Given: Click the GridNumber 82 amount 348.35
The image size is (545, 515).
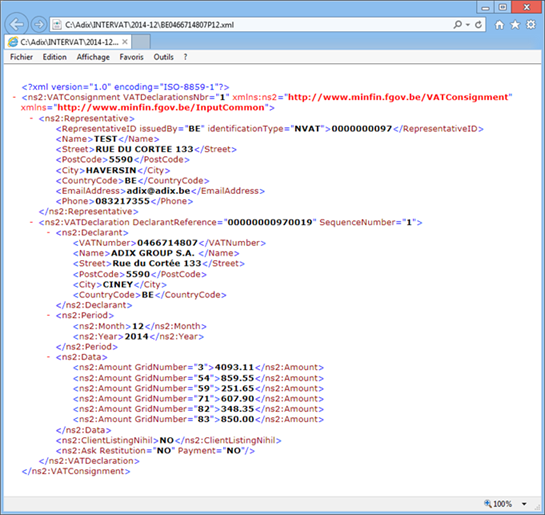Looking at the screenshot, I should [x=237, y=409].
